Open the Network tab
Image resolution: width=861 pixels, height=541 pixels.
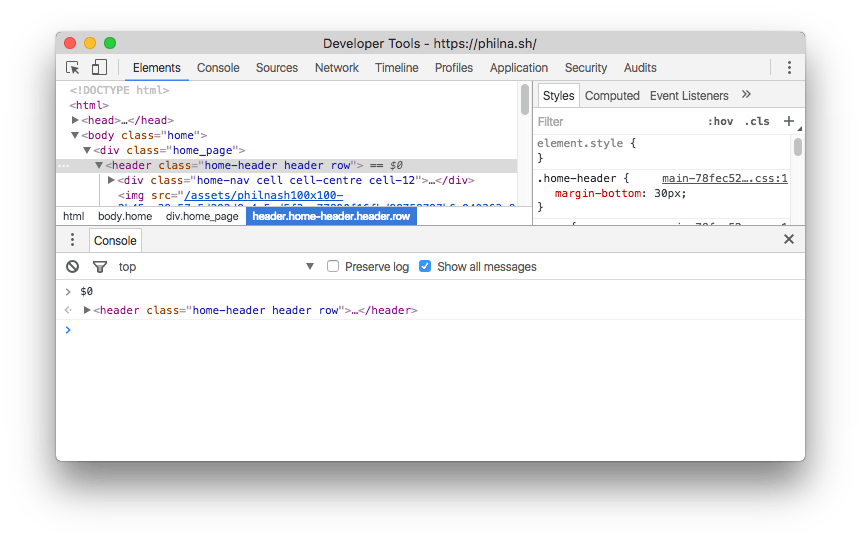337,68
